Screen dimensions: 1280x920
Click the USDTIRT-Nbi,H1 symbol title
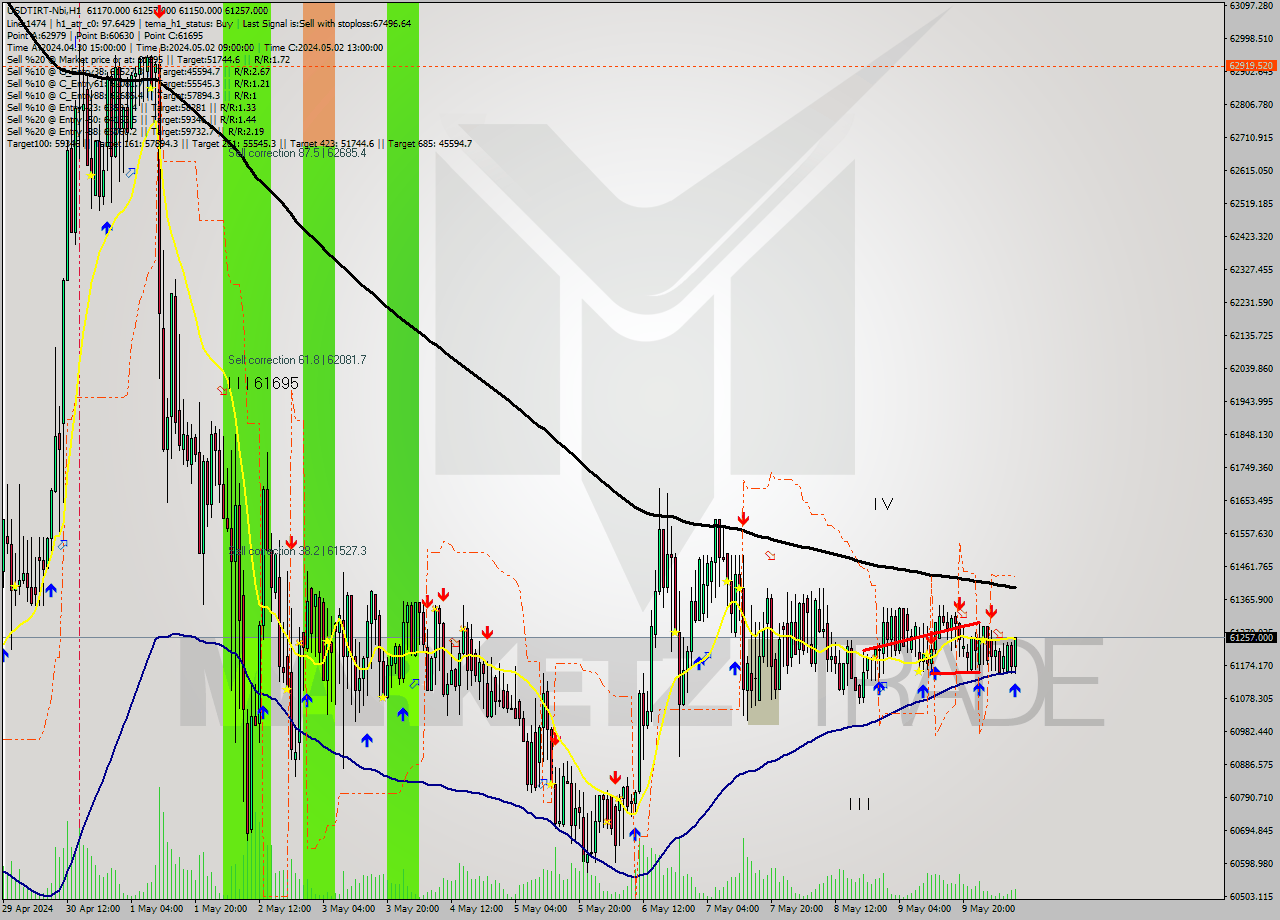click(x=42, y=10)
